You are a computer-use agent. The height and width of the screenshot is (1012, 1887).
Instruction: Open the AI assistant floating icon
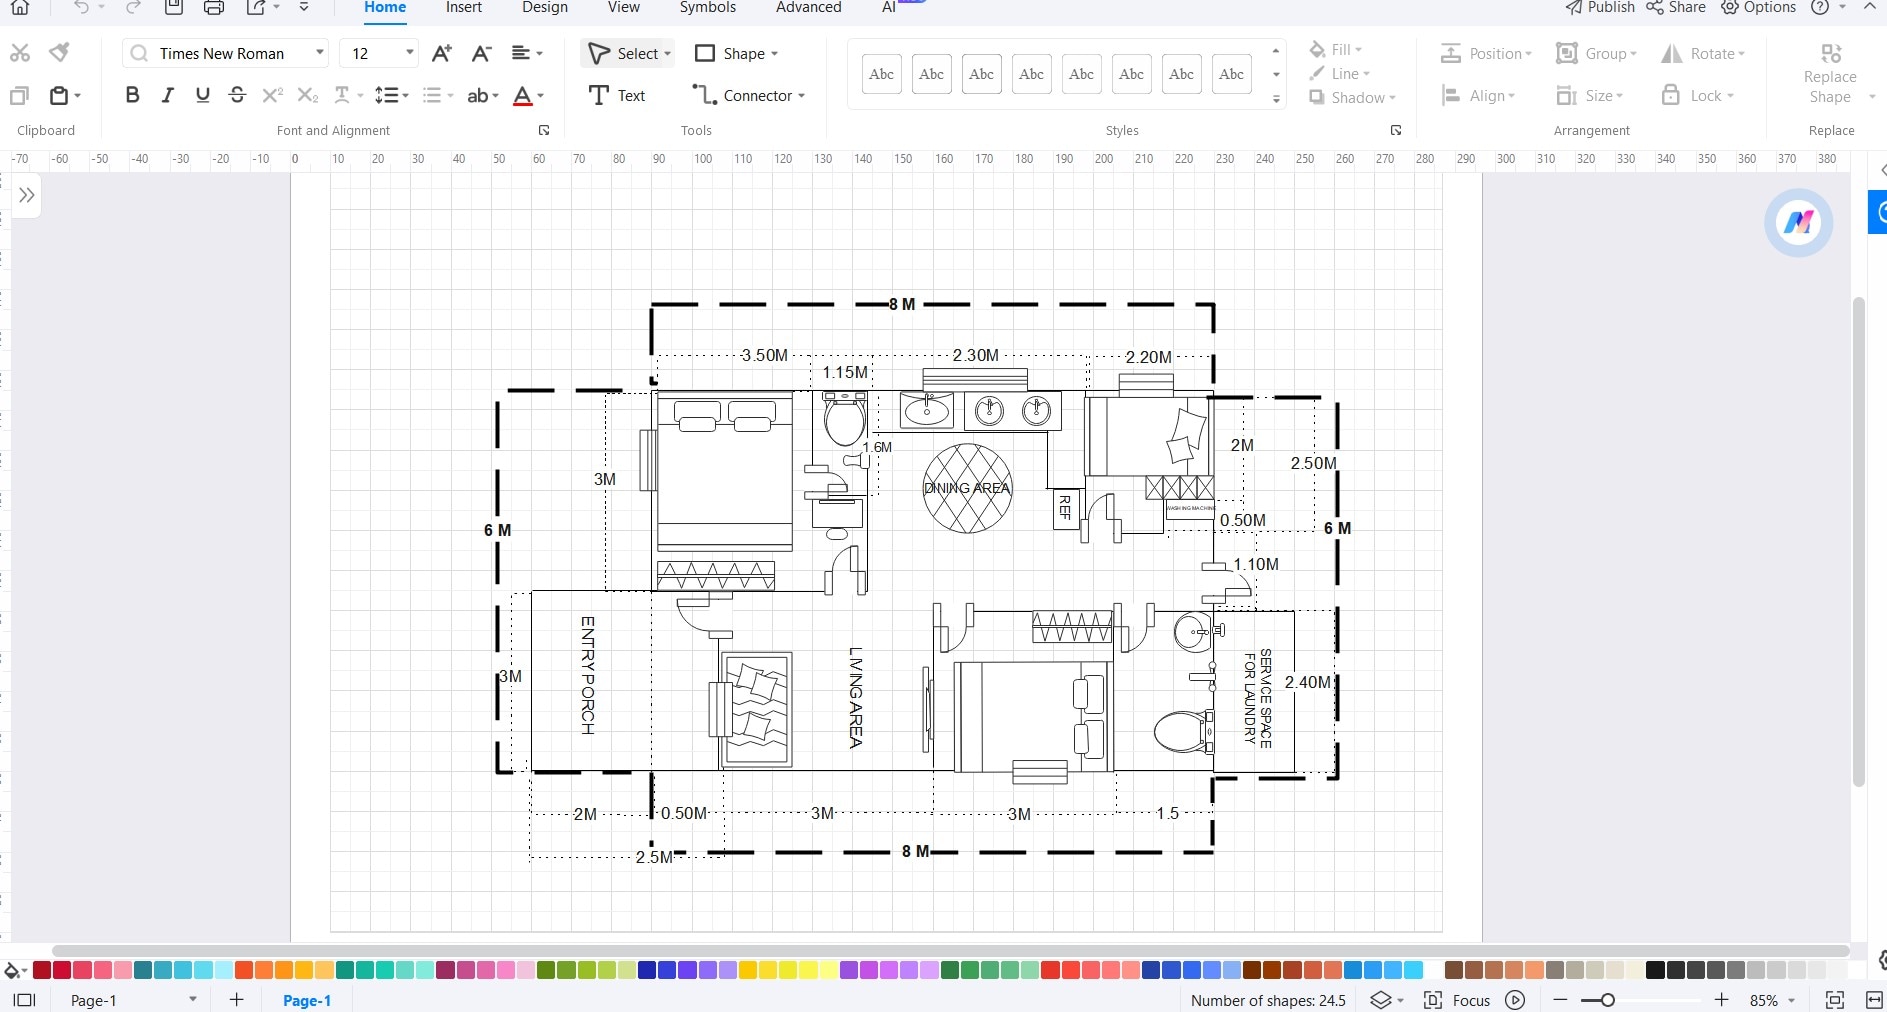(1798, 222)
